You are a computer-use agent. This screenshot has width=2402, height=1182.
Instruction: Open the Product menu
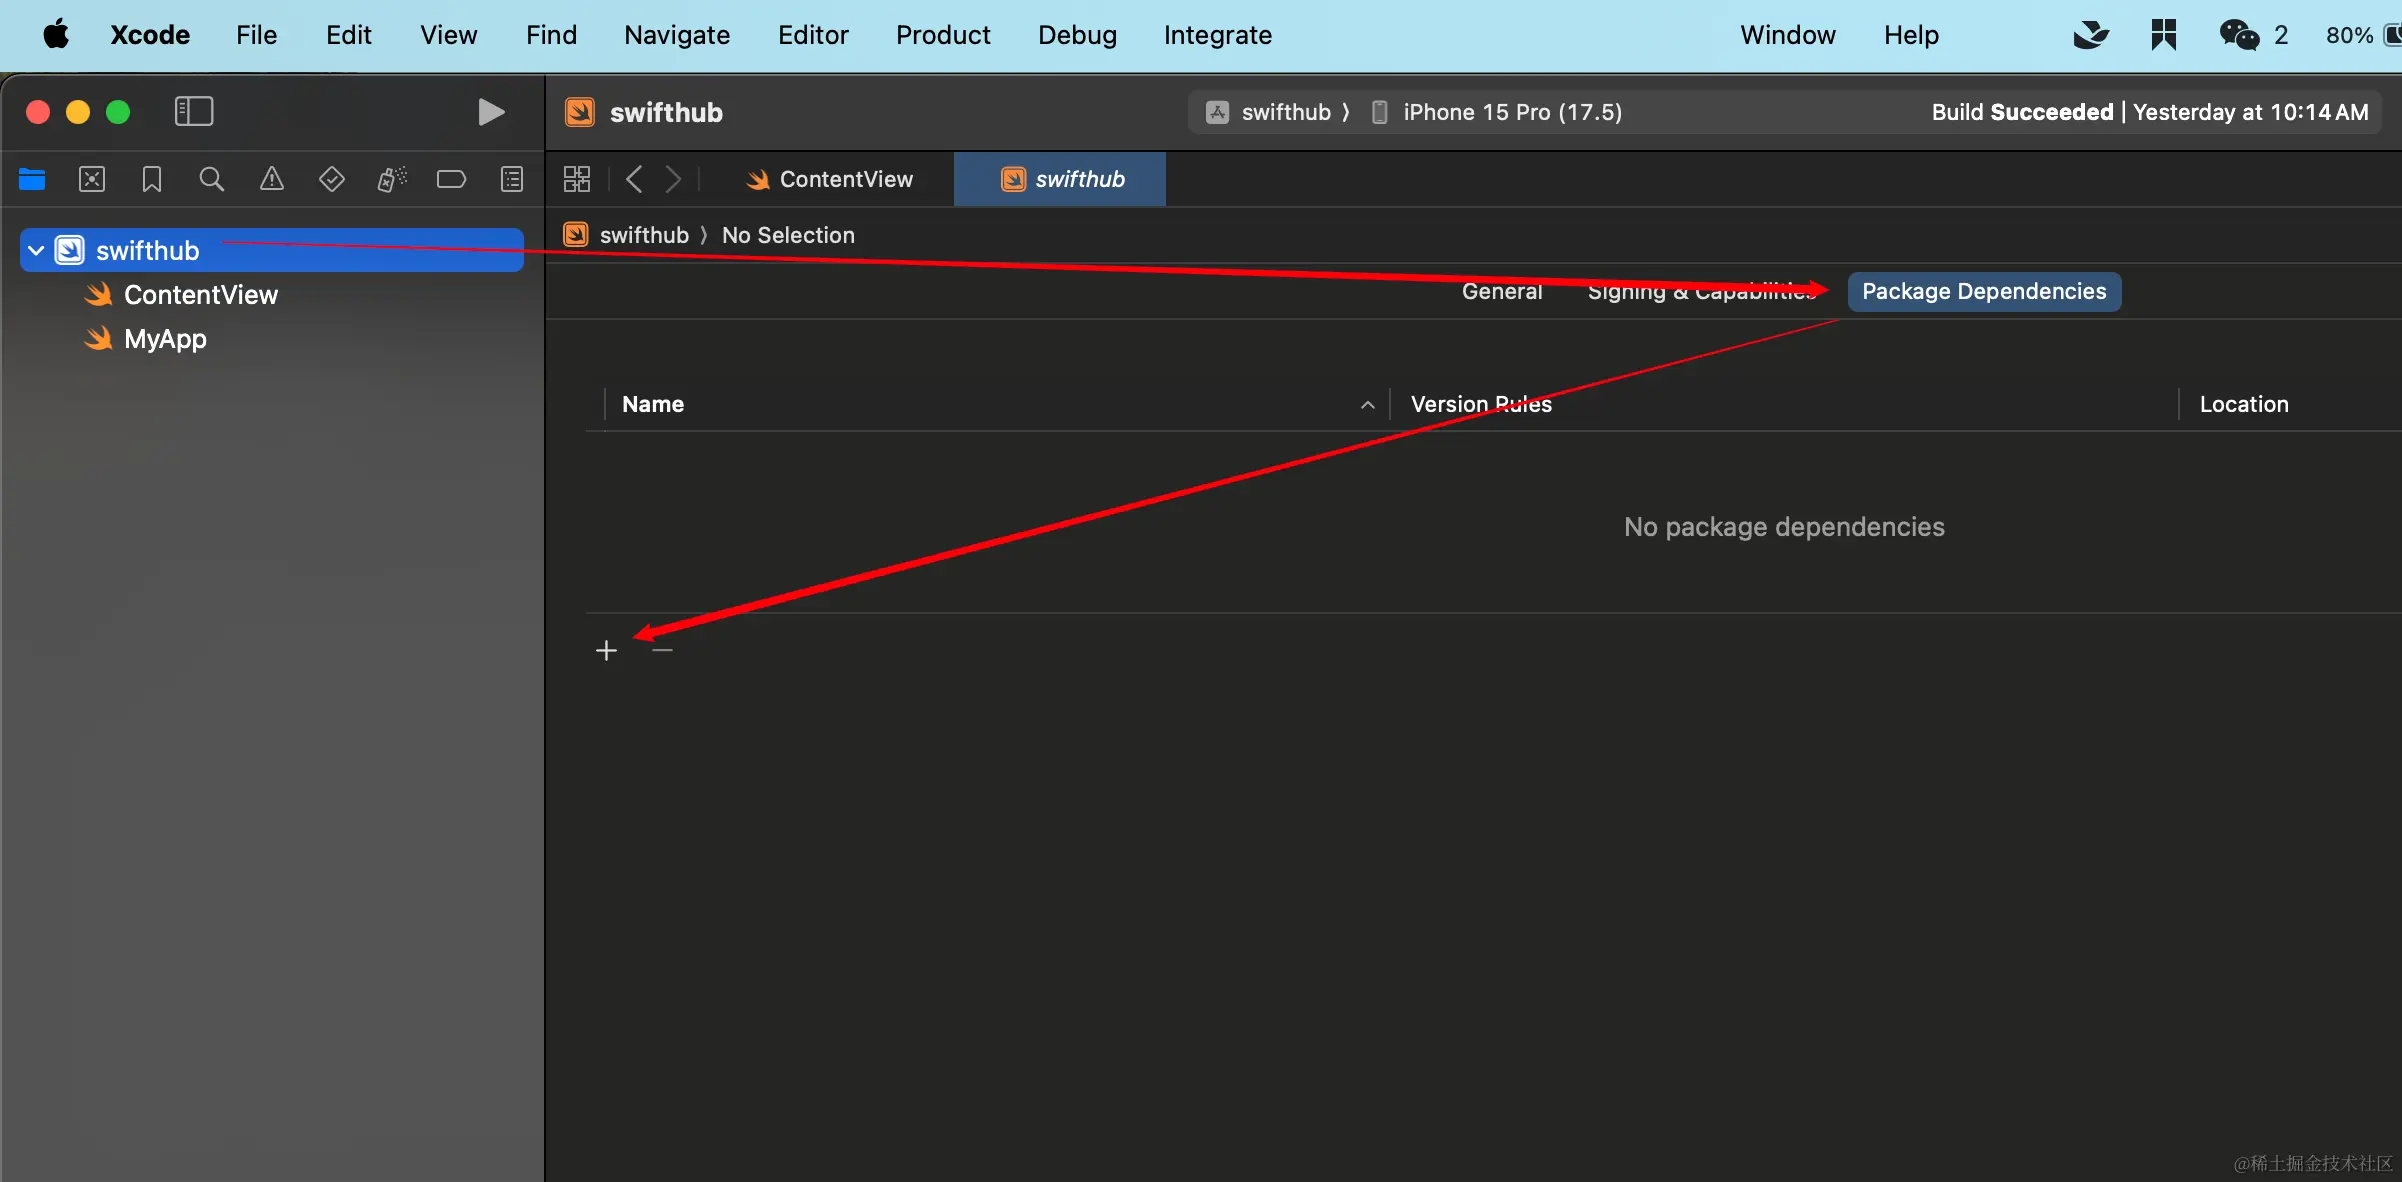(x=942, y=35)
